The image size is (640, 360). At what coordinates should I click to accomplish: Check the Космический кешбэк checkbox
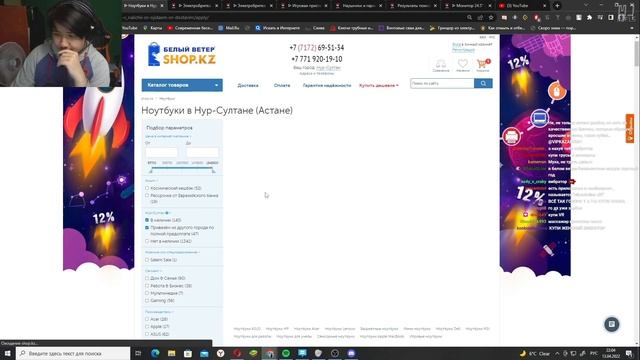coord(147,188)
